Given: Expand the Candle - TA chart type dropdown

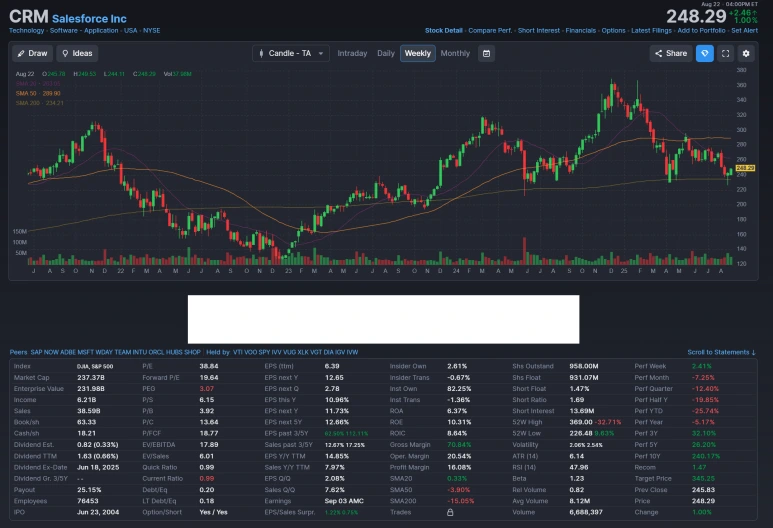Looking at the screenshot, I should 290,53.
